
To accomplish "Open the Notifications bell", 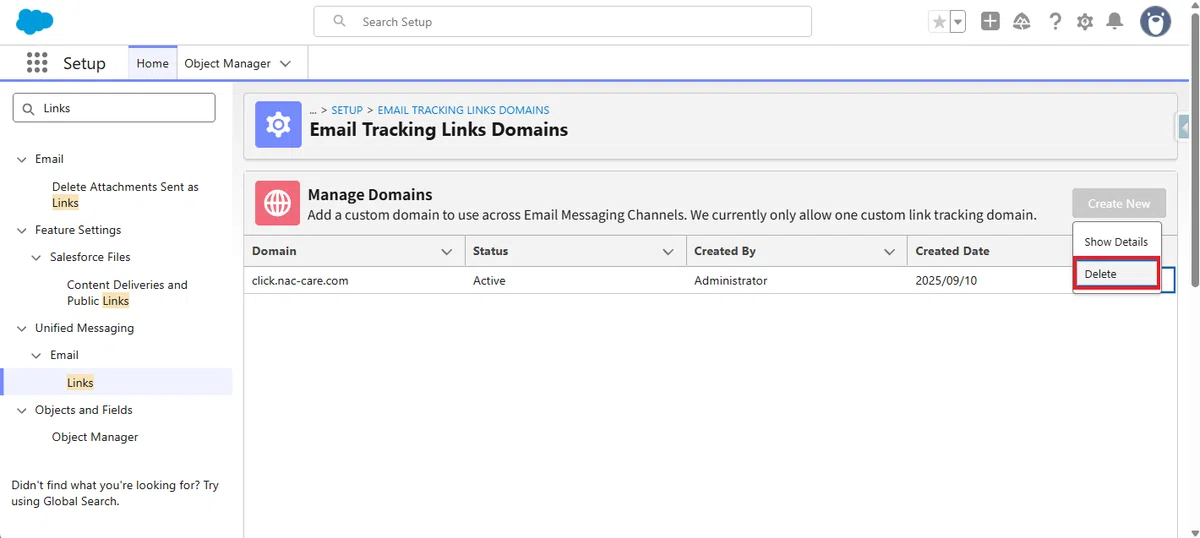I will [x=1115, y=21].
